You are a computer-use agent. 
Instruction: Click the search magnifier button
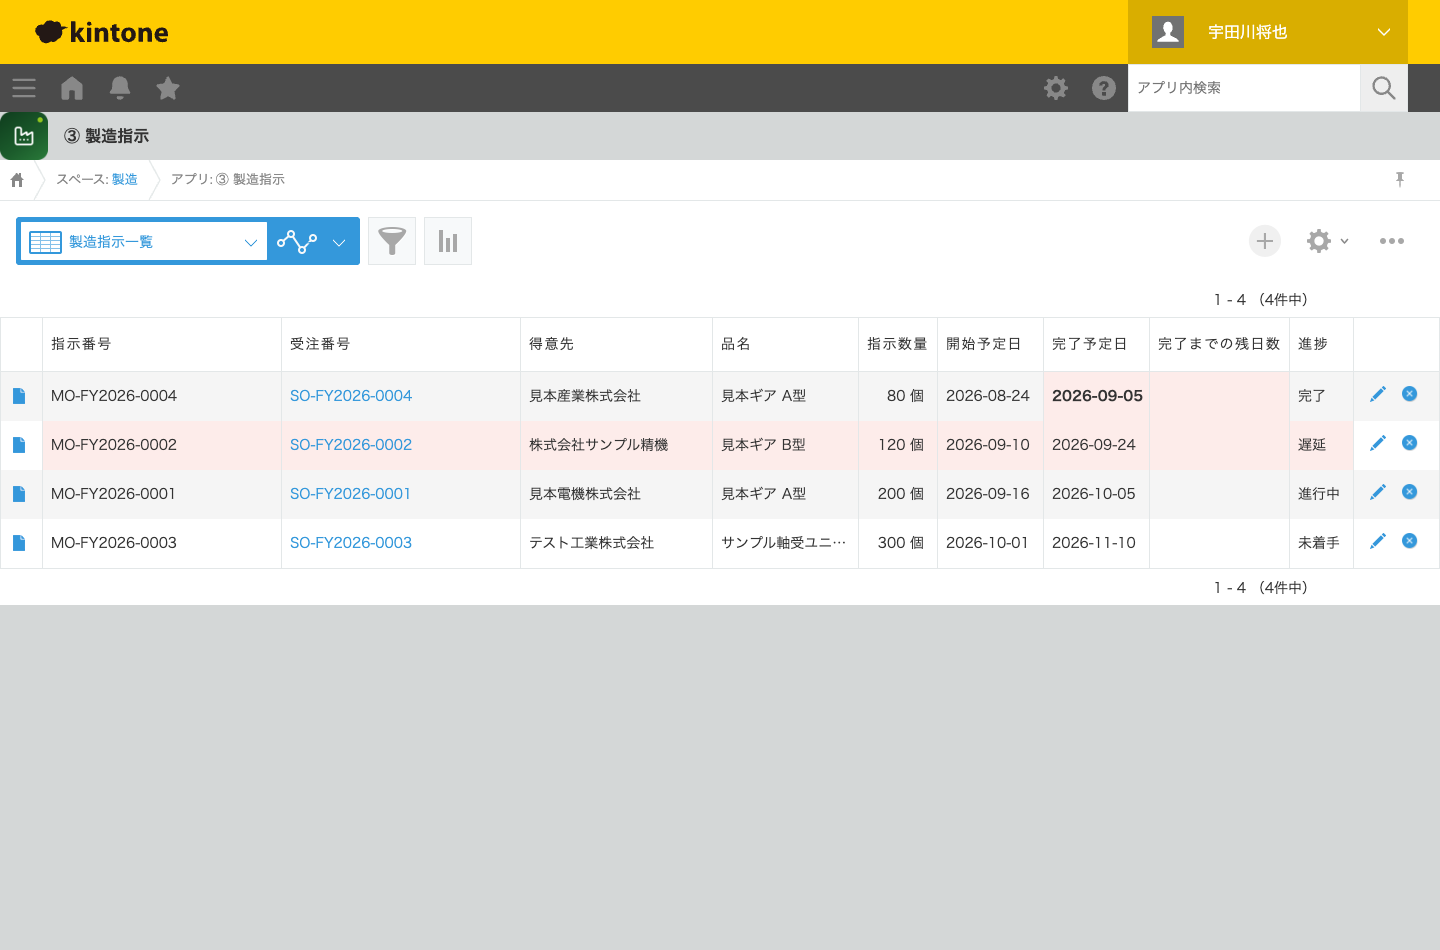point(1384,88)
